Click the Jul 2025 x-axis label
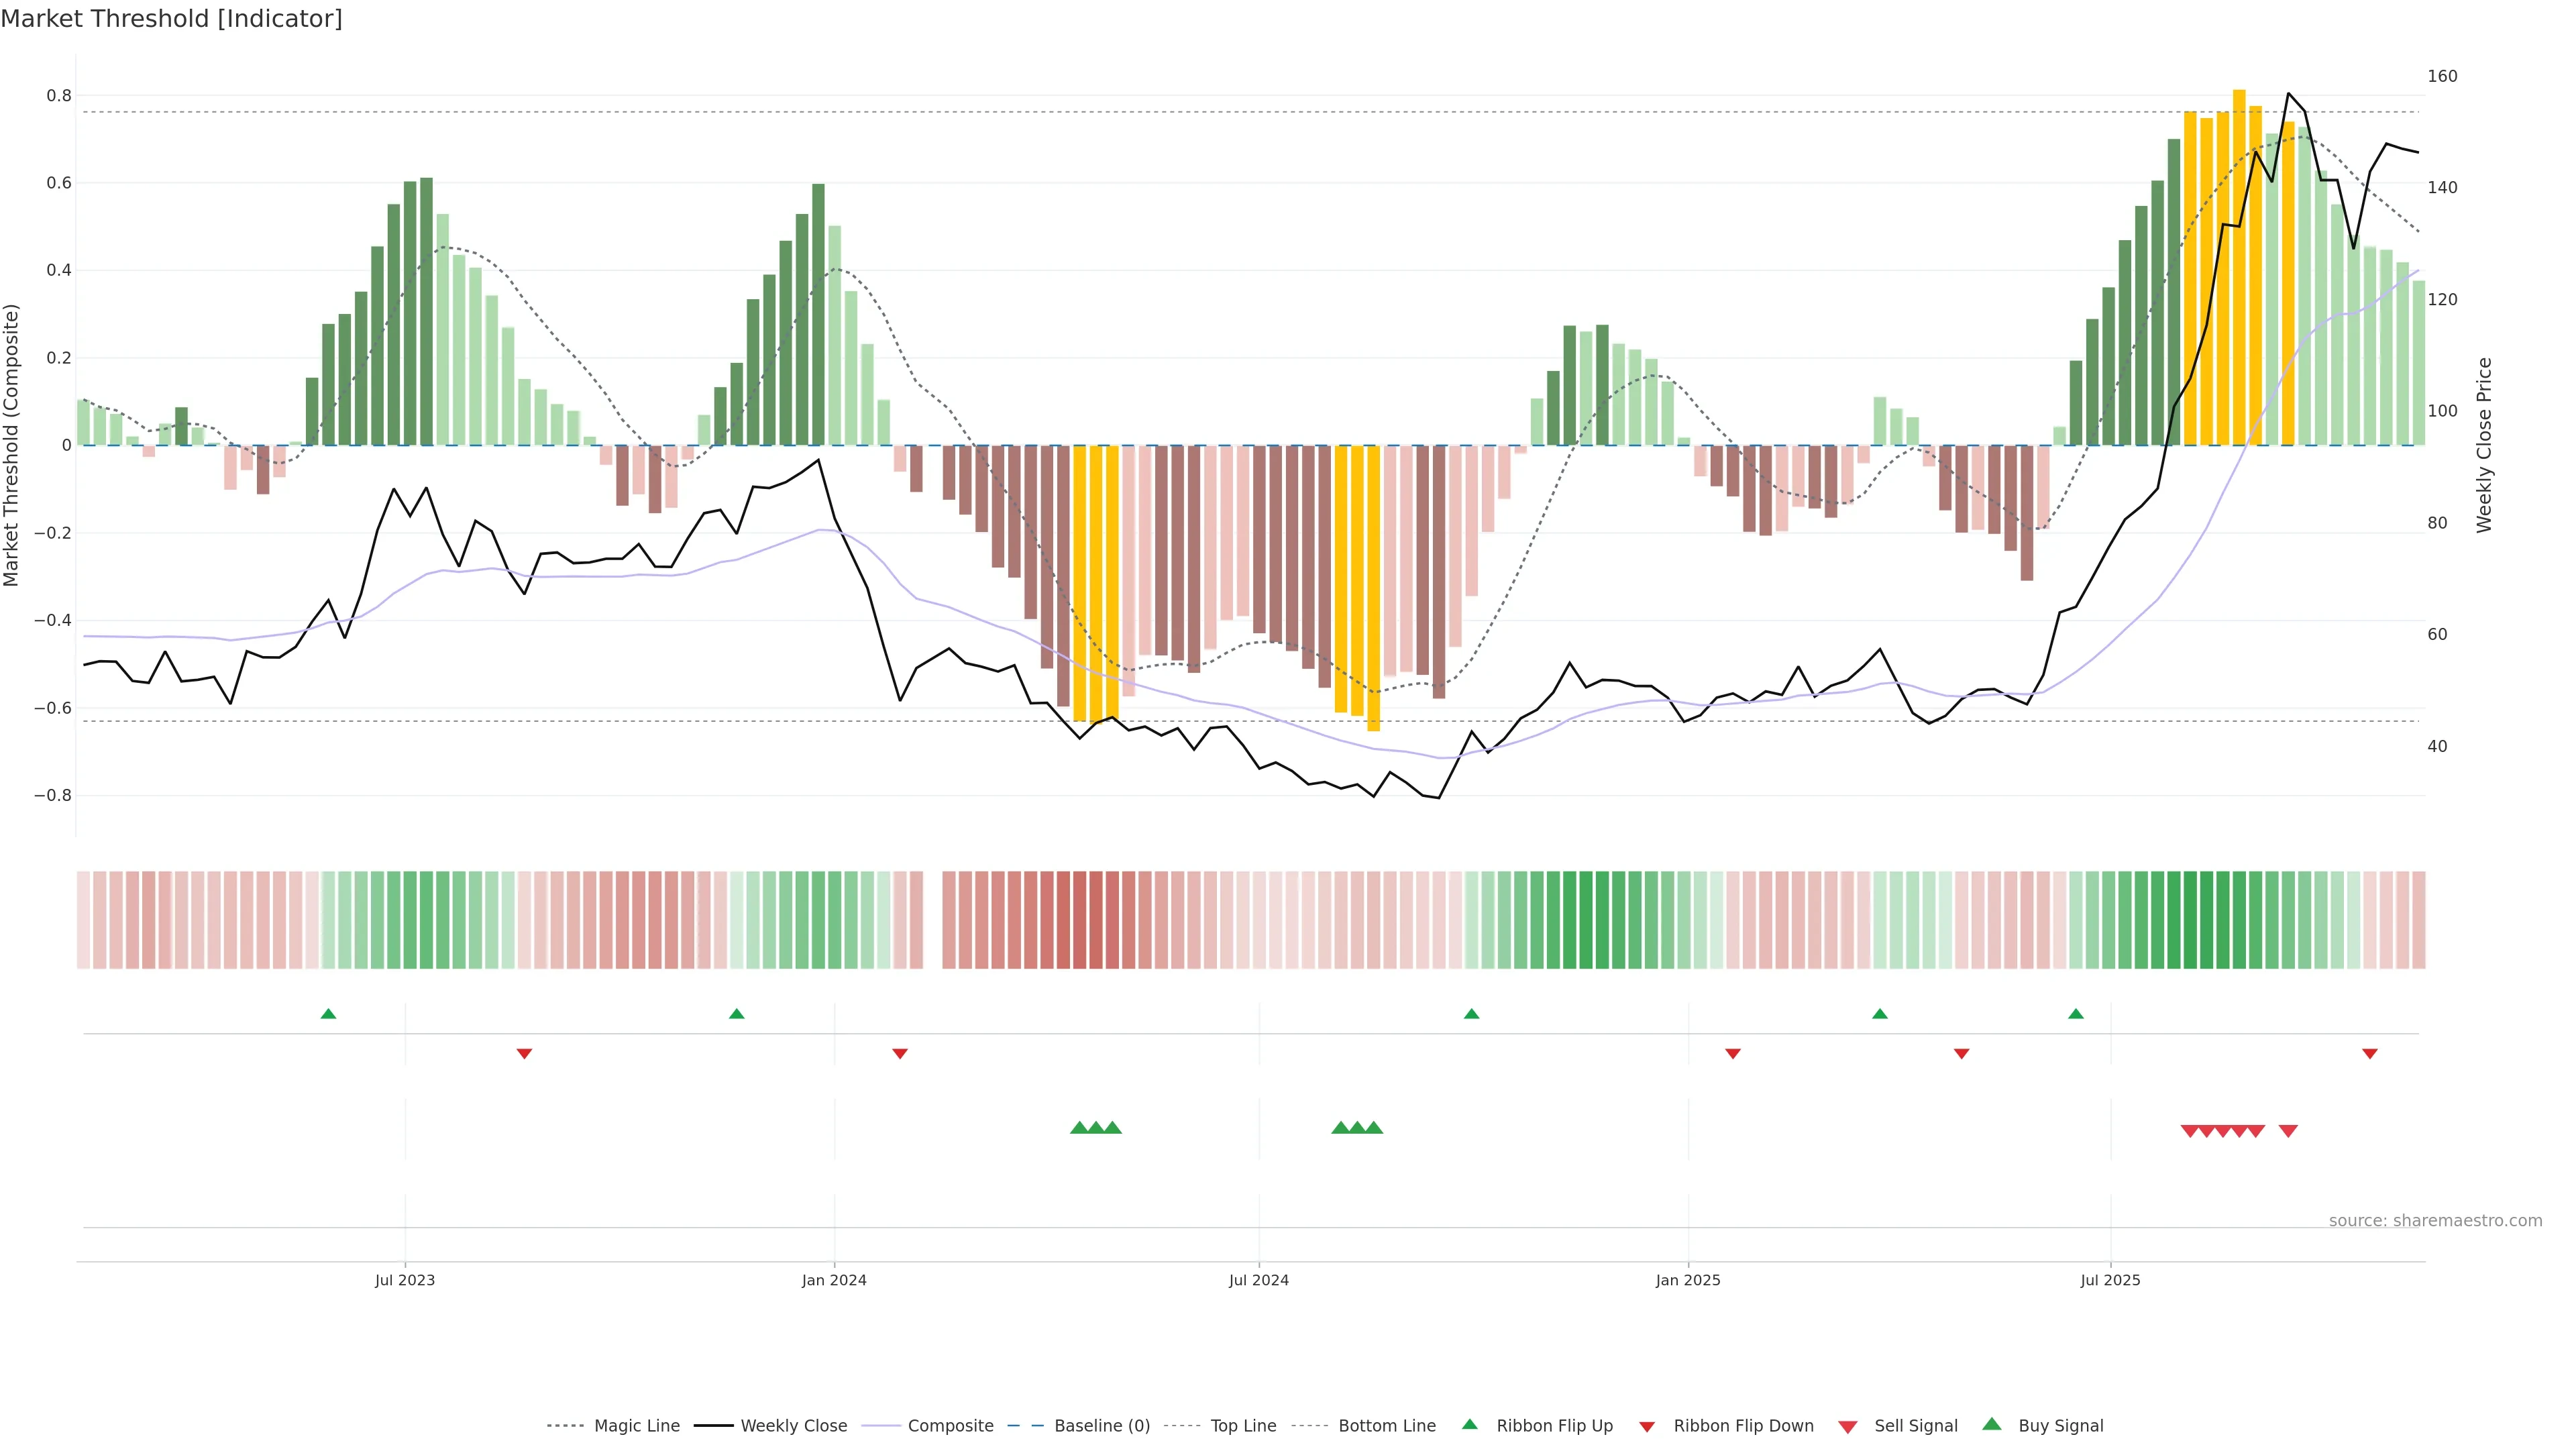The width and height of the screenshot is (2576, 1449). tap(2110, 1280)
